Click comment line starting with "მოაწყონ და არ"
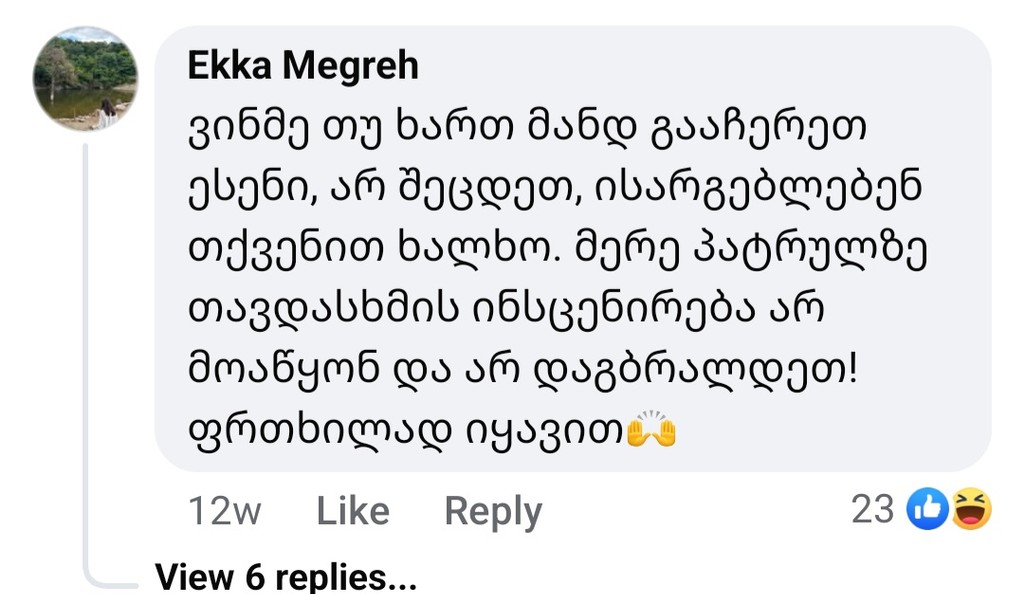The image size is (1024, 594). pos(521,371)
